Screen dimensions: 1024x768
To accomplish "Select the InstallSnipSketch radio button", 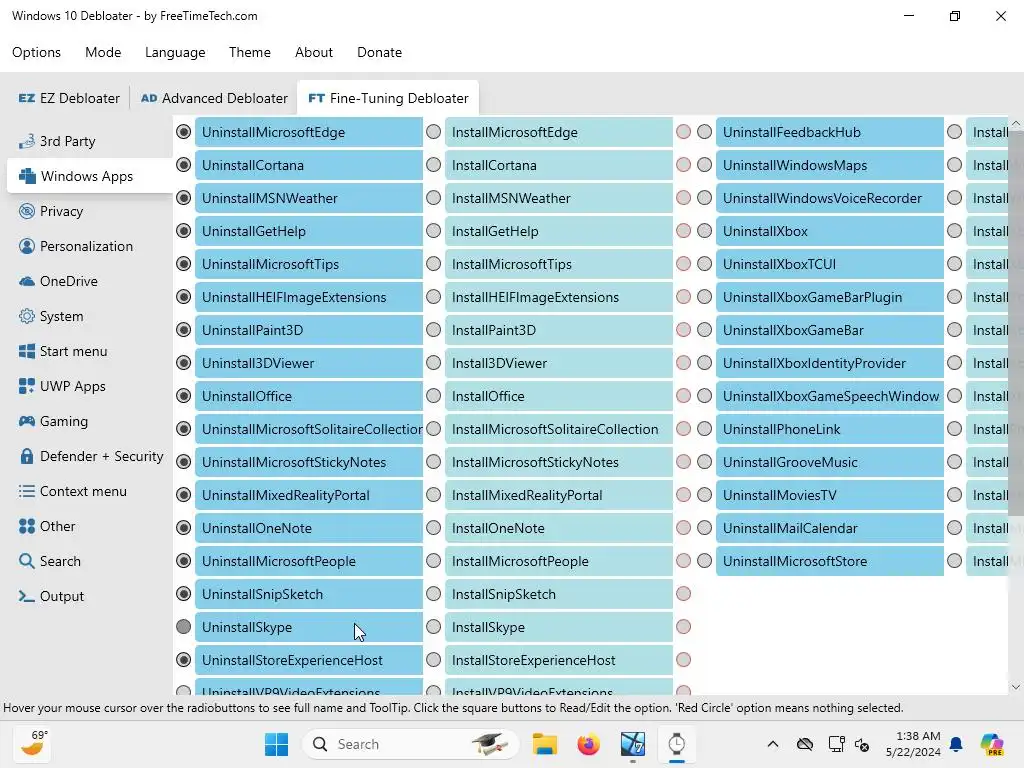I will point(434,594).
